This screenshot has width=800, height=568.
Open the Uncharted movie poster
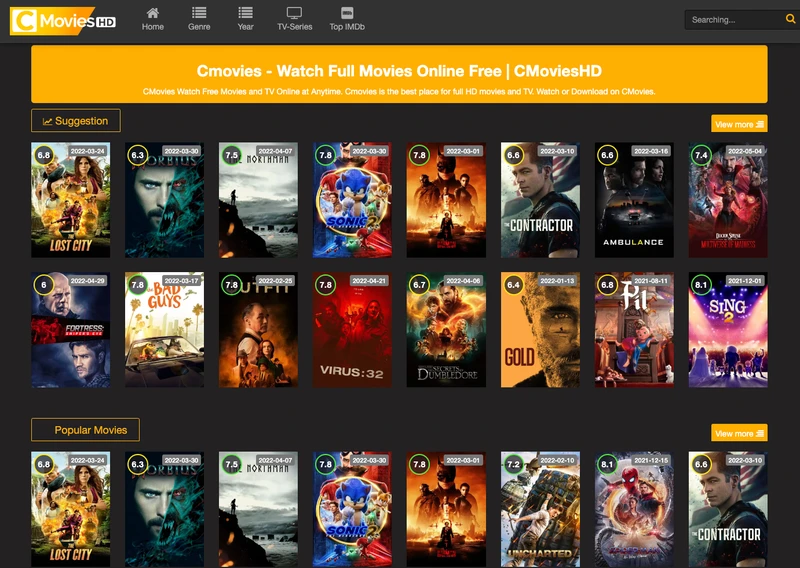tap(540, 509)
